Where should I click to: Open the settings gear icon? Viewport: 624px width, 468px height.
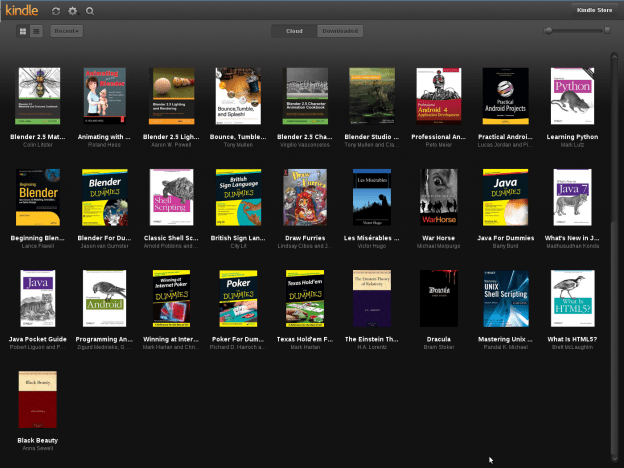click(72, 11)
